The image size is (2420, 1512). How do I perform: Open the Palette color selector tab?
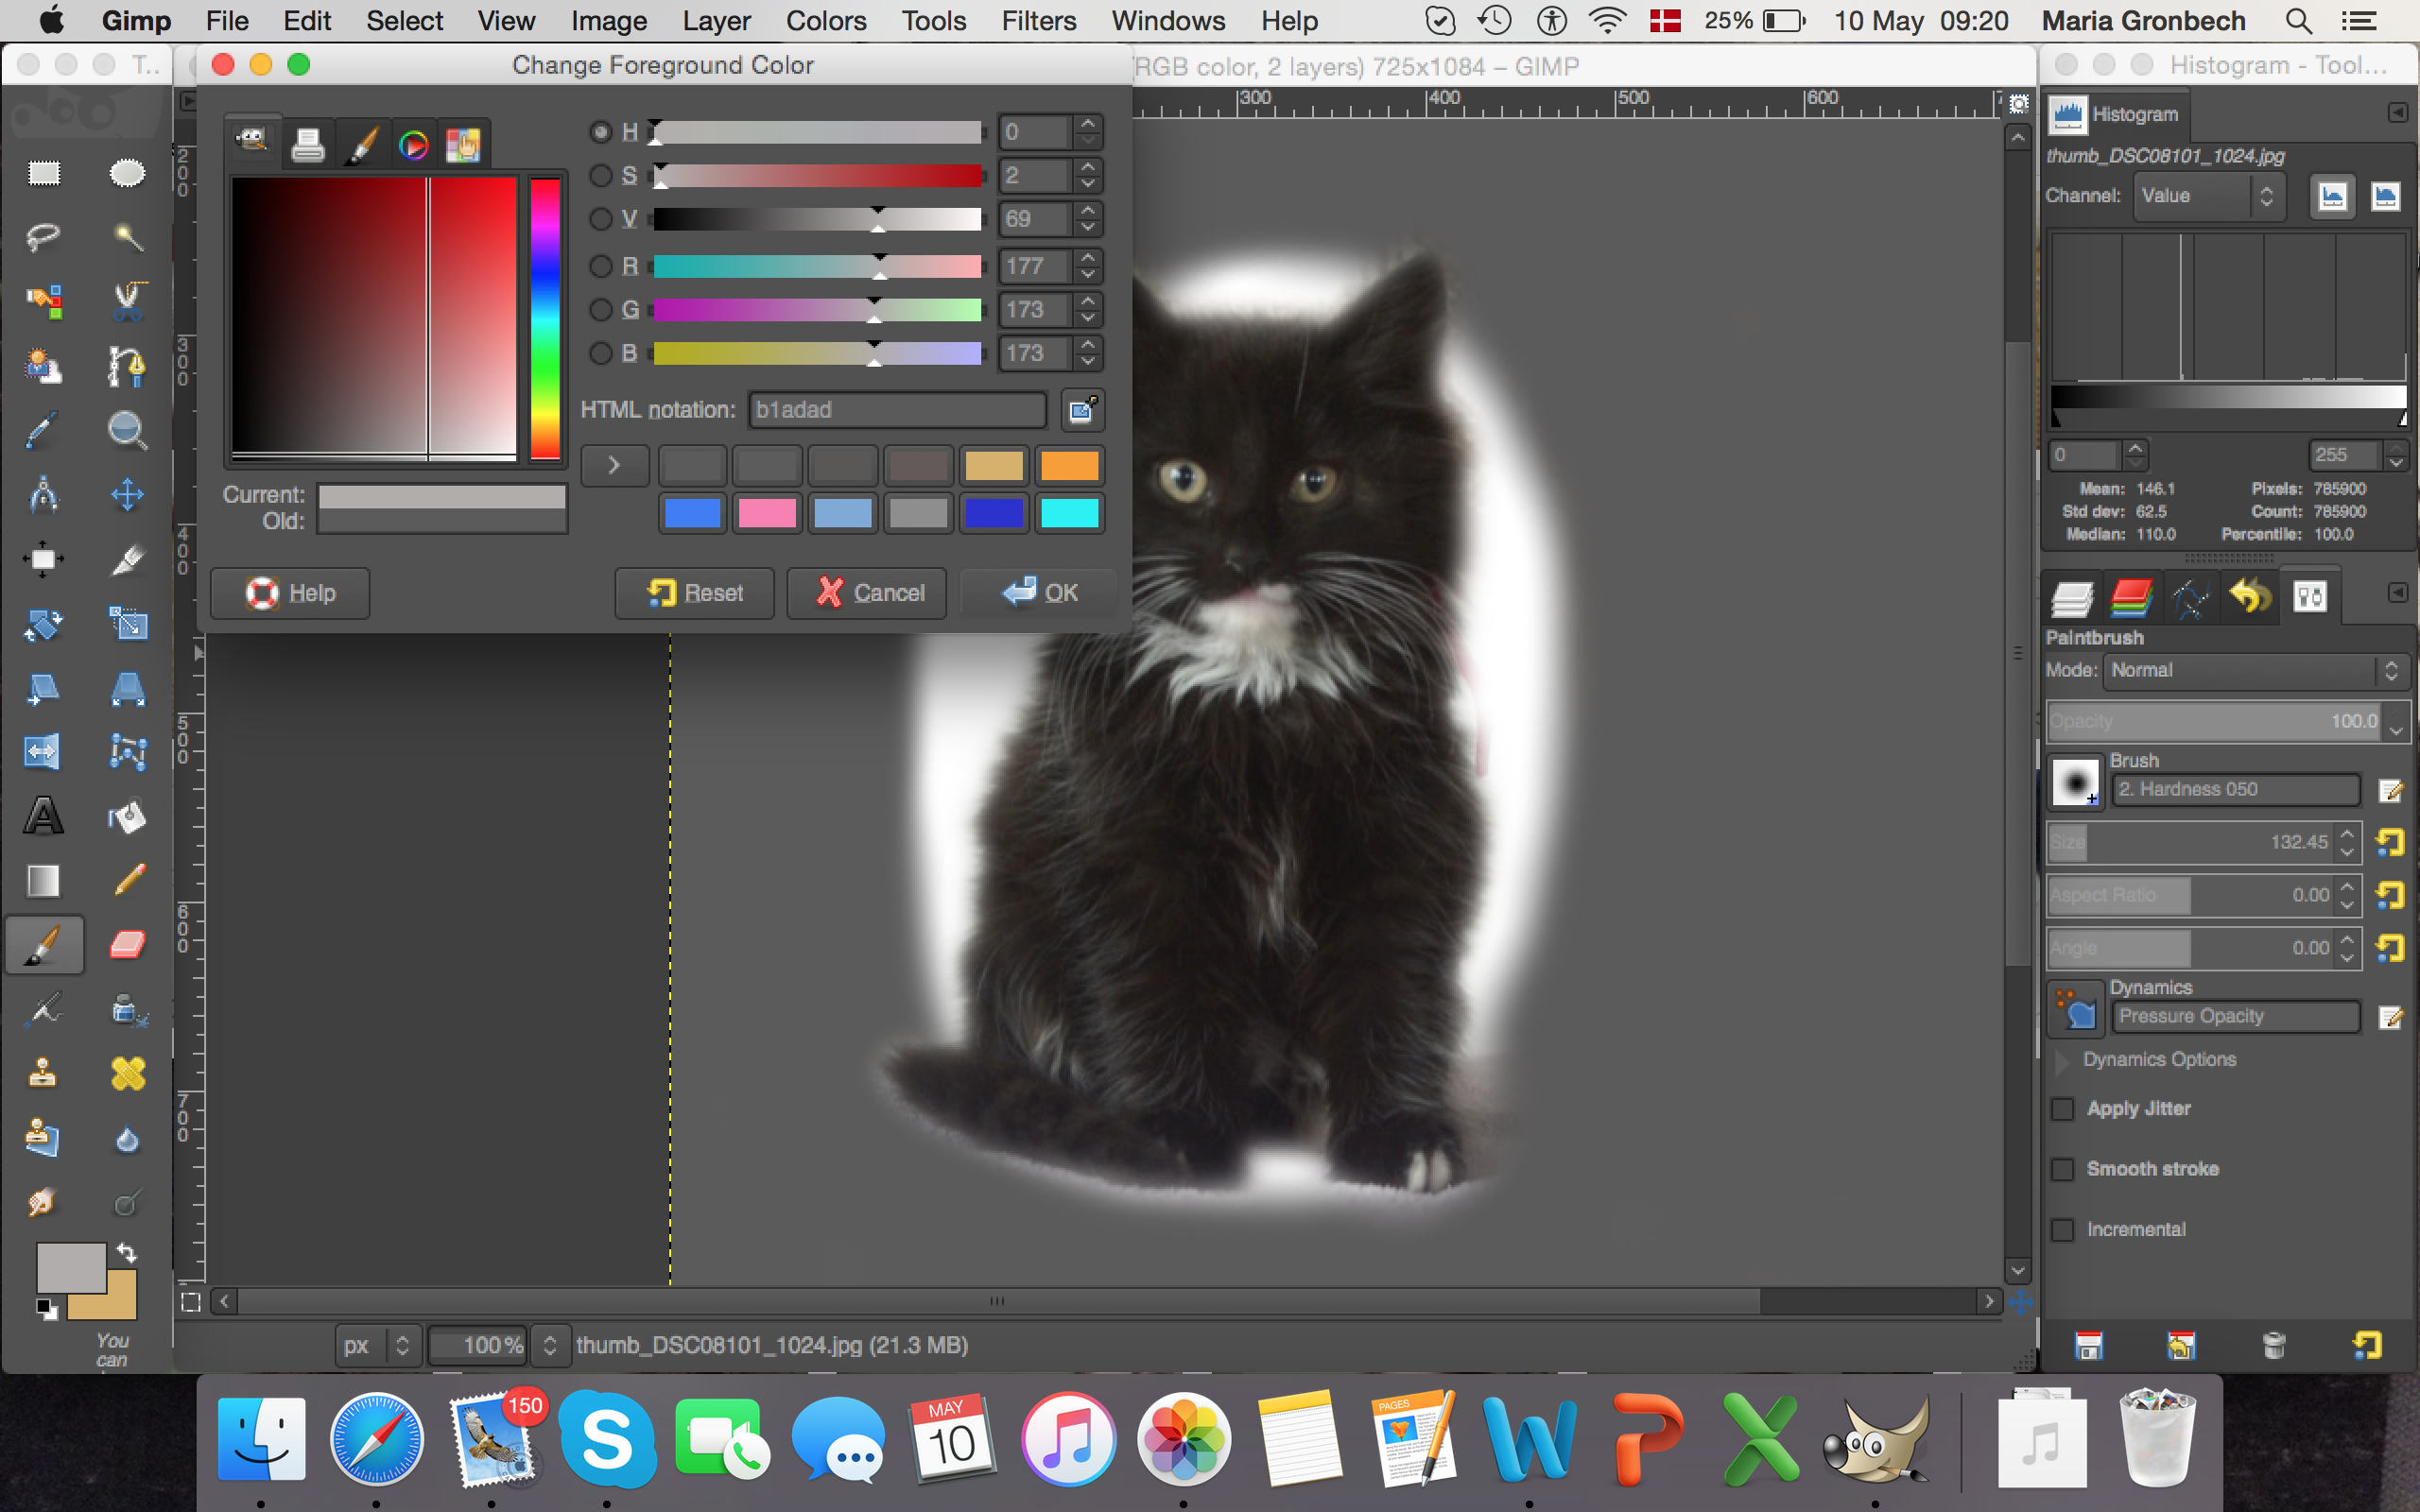(x=462, y=146)
